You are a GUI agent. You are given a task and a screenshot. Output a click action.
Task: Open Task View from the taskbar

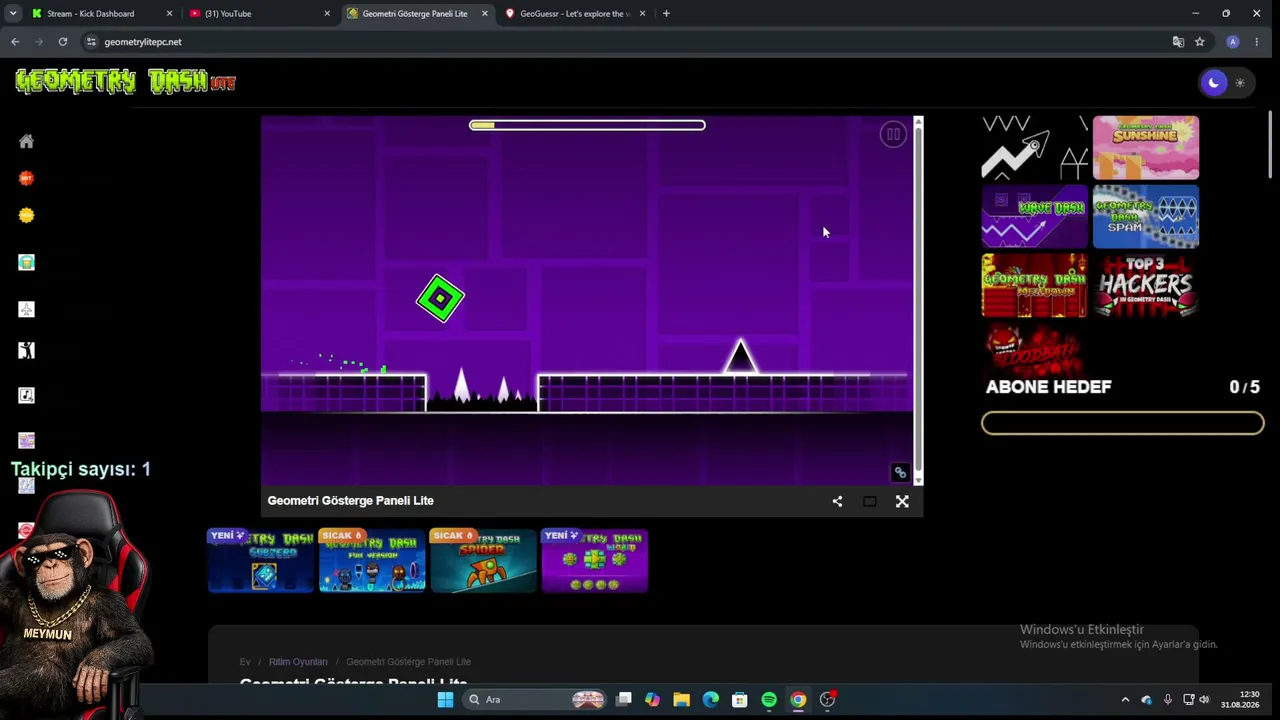(624, 700)
